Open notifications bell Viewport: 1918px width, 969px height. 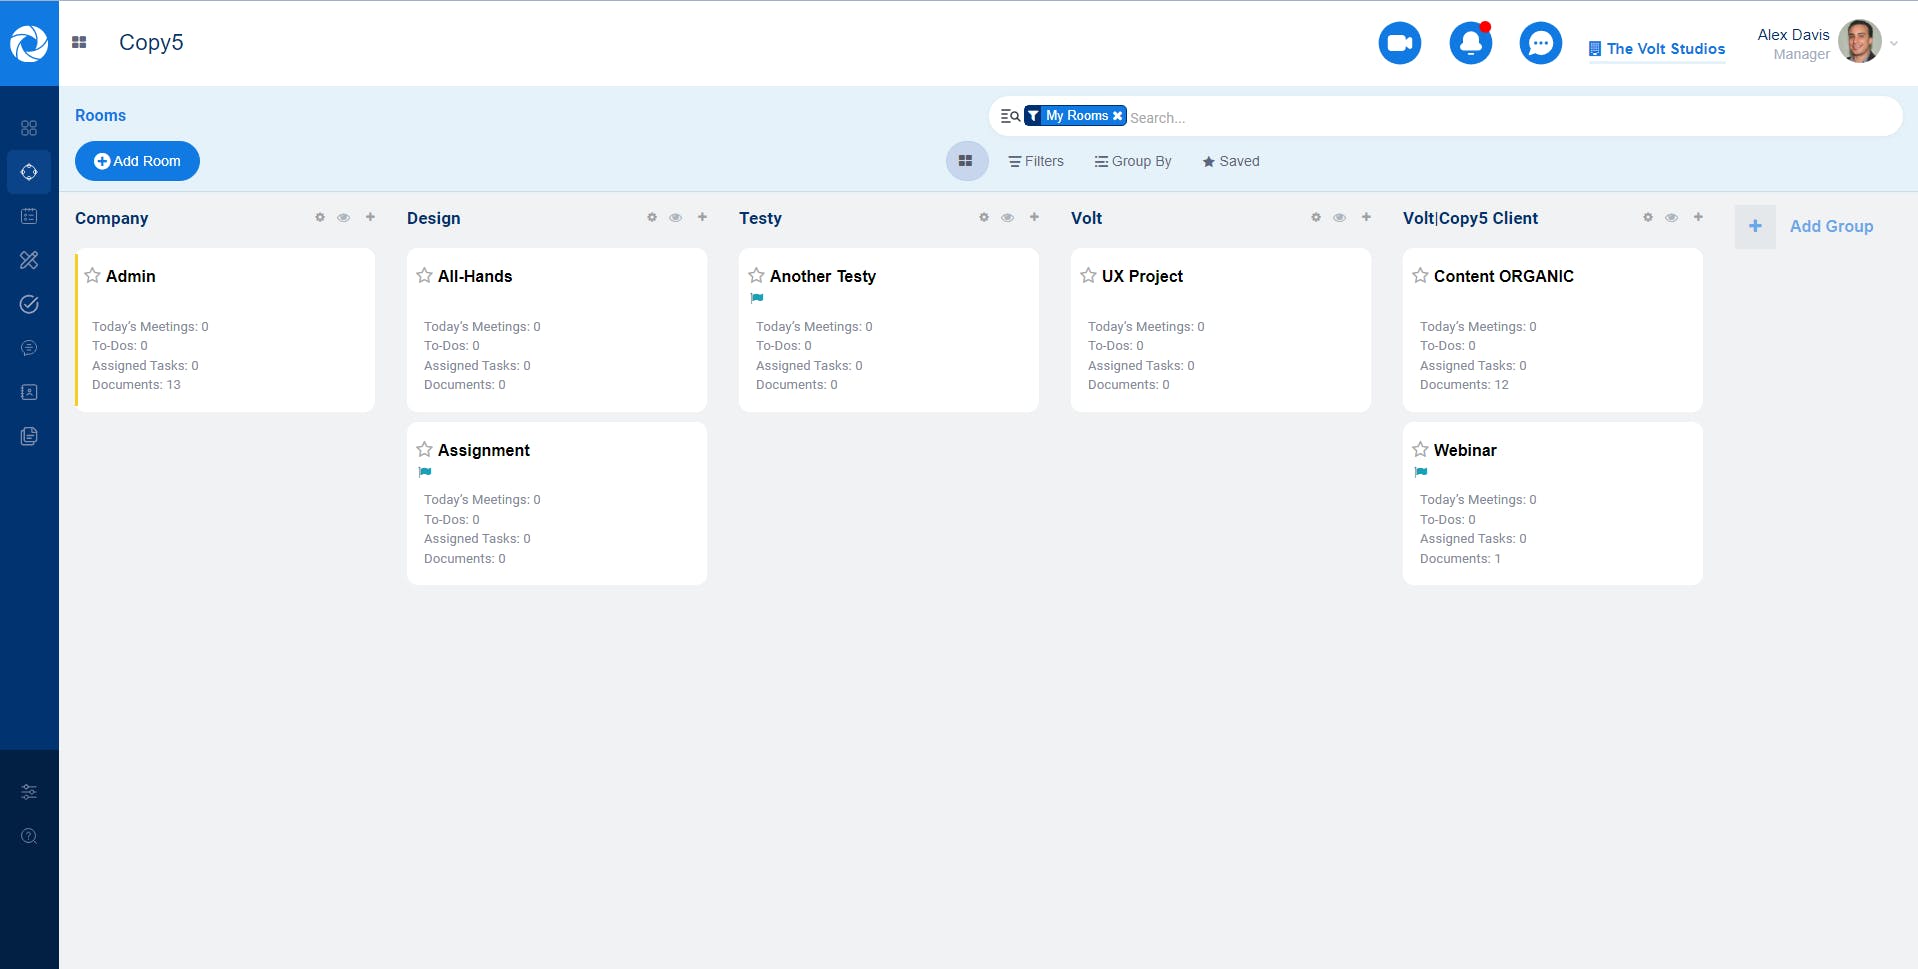pos(1470,43)
